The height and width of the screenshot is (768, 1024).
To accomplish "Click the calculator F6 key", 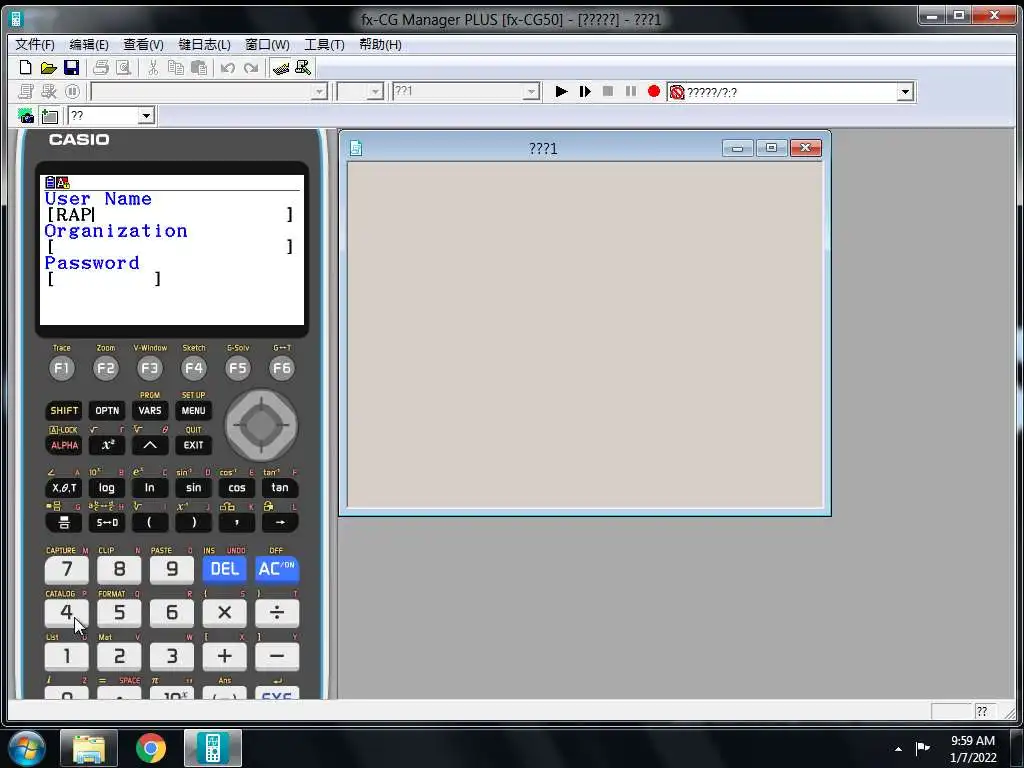I will [x=281, y=368].
